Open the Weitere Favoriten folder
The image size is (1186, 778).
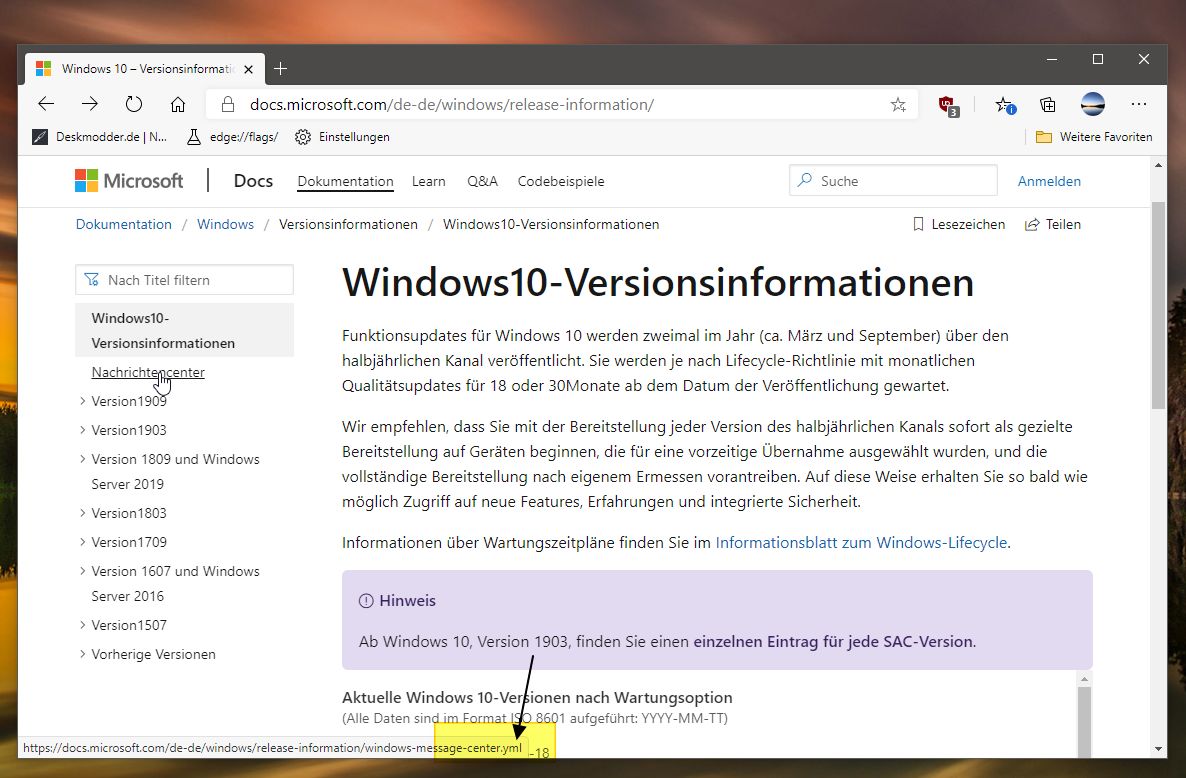pyautogui.click(x=1094, y=137)
